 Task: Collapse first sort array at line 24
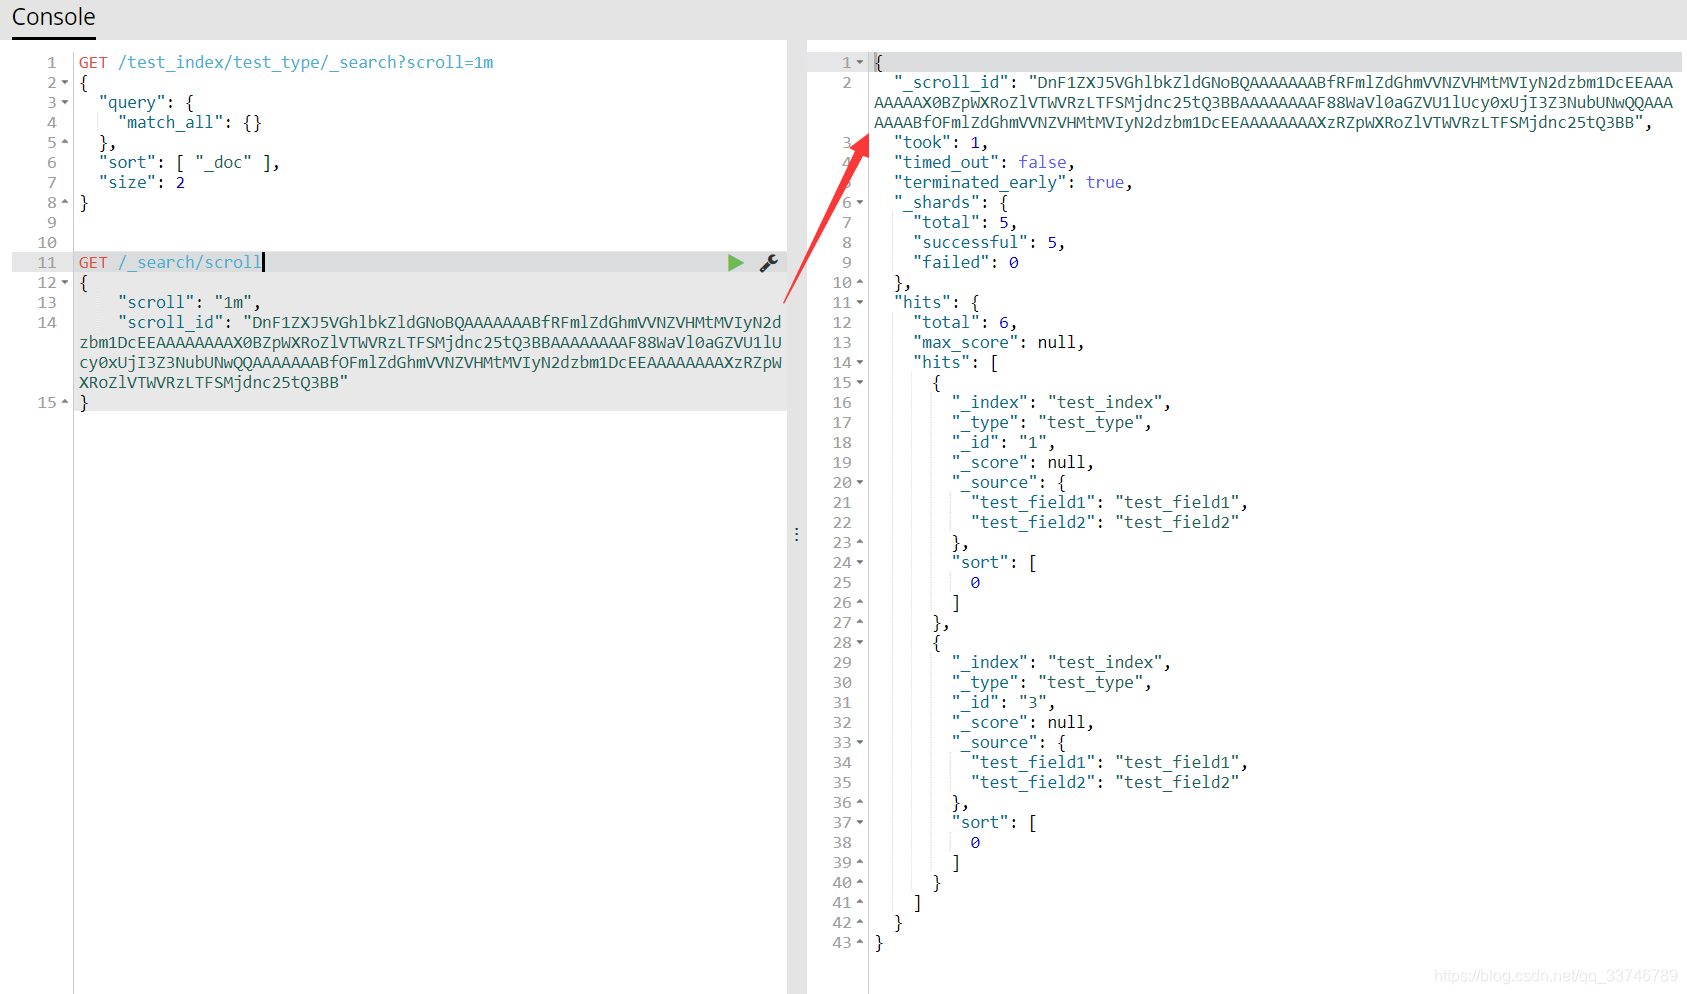point(860,563)
